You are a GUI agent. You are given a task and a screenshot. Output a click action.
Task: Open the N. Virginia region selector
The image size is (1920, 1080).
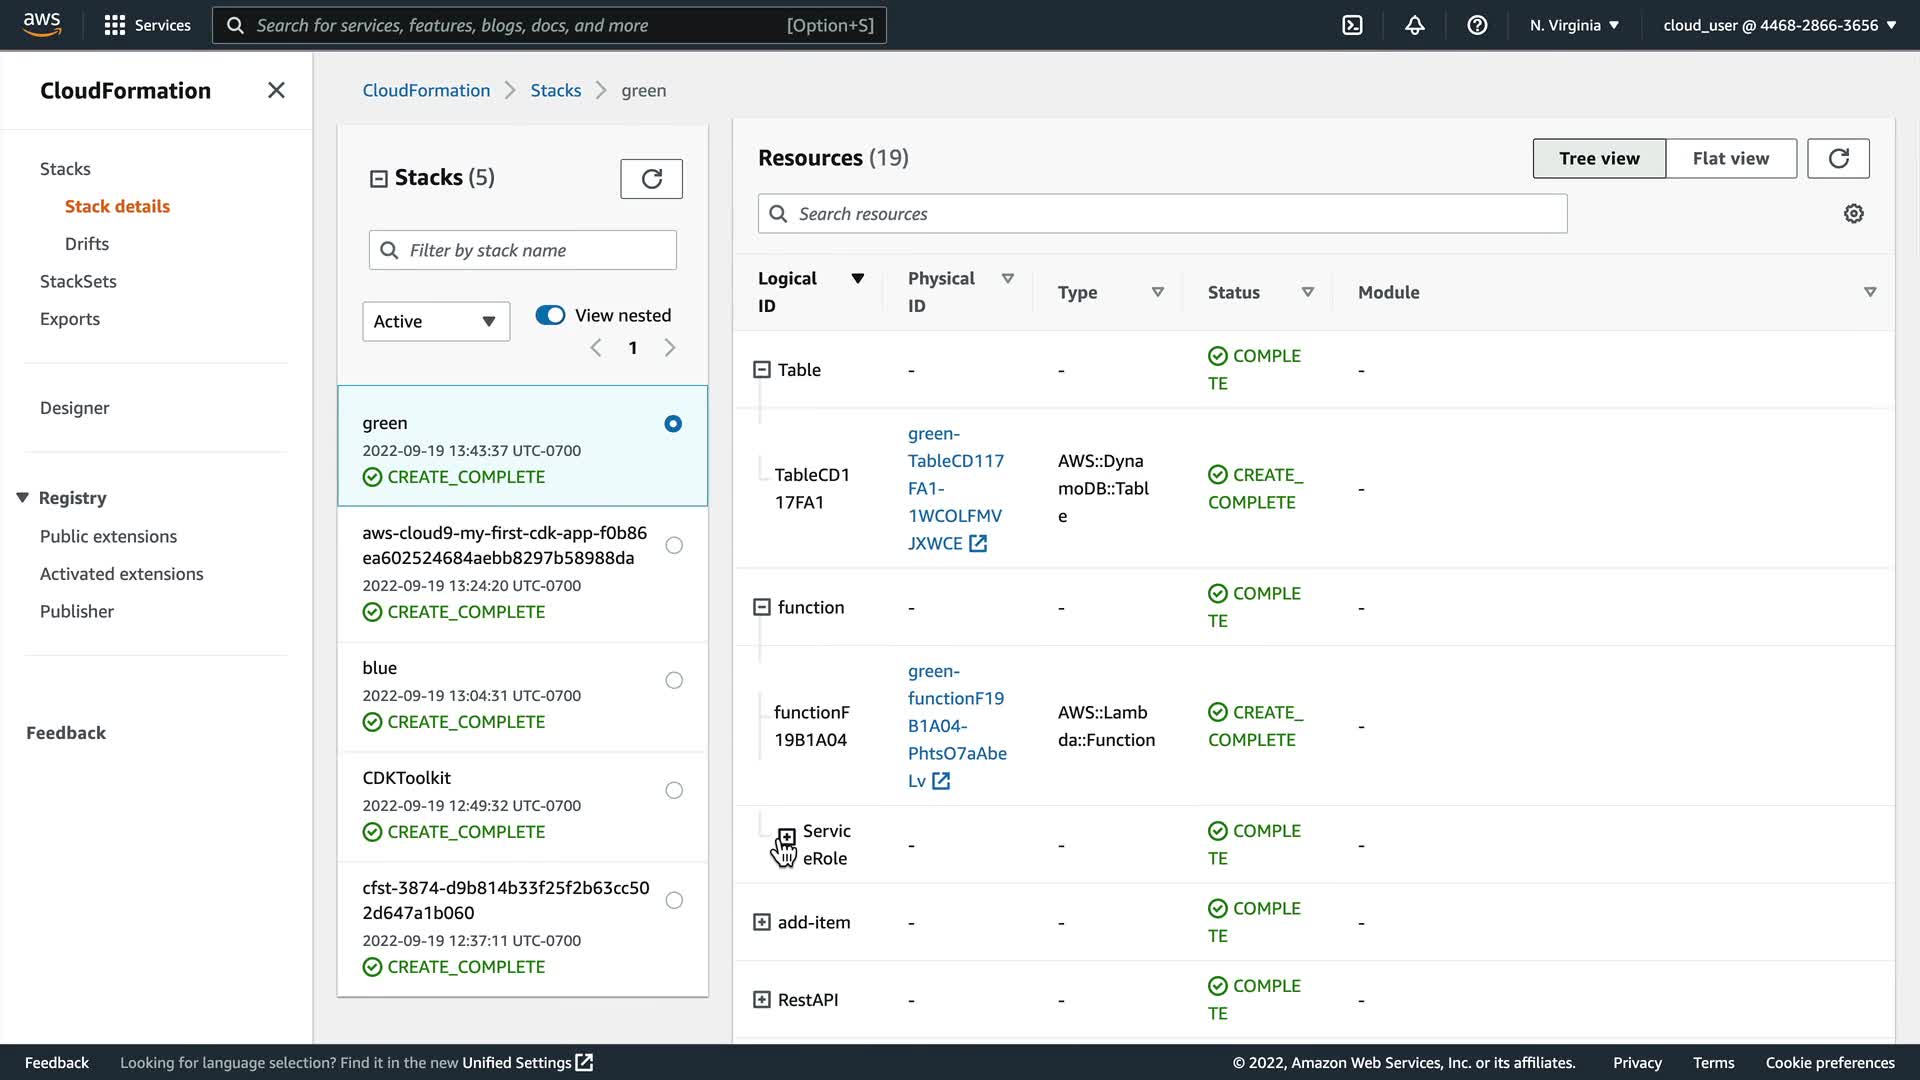click(1574, 25)
